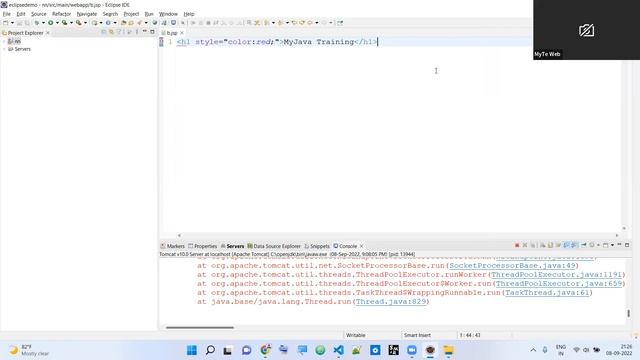Open the Run button dropdown arrow
This screenshot has height=360, width=640.
(57, 23)
